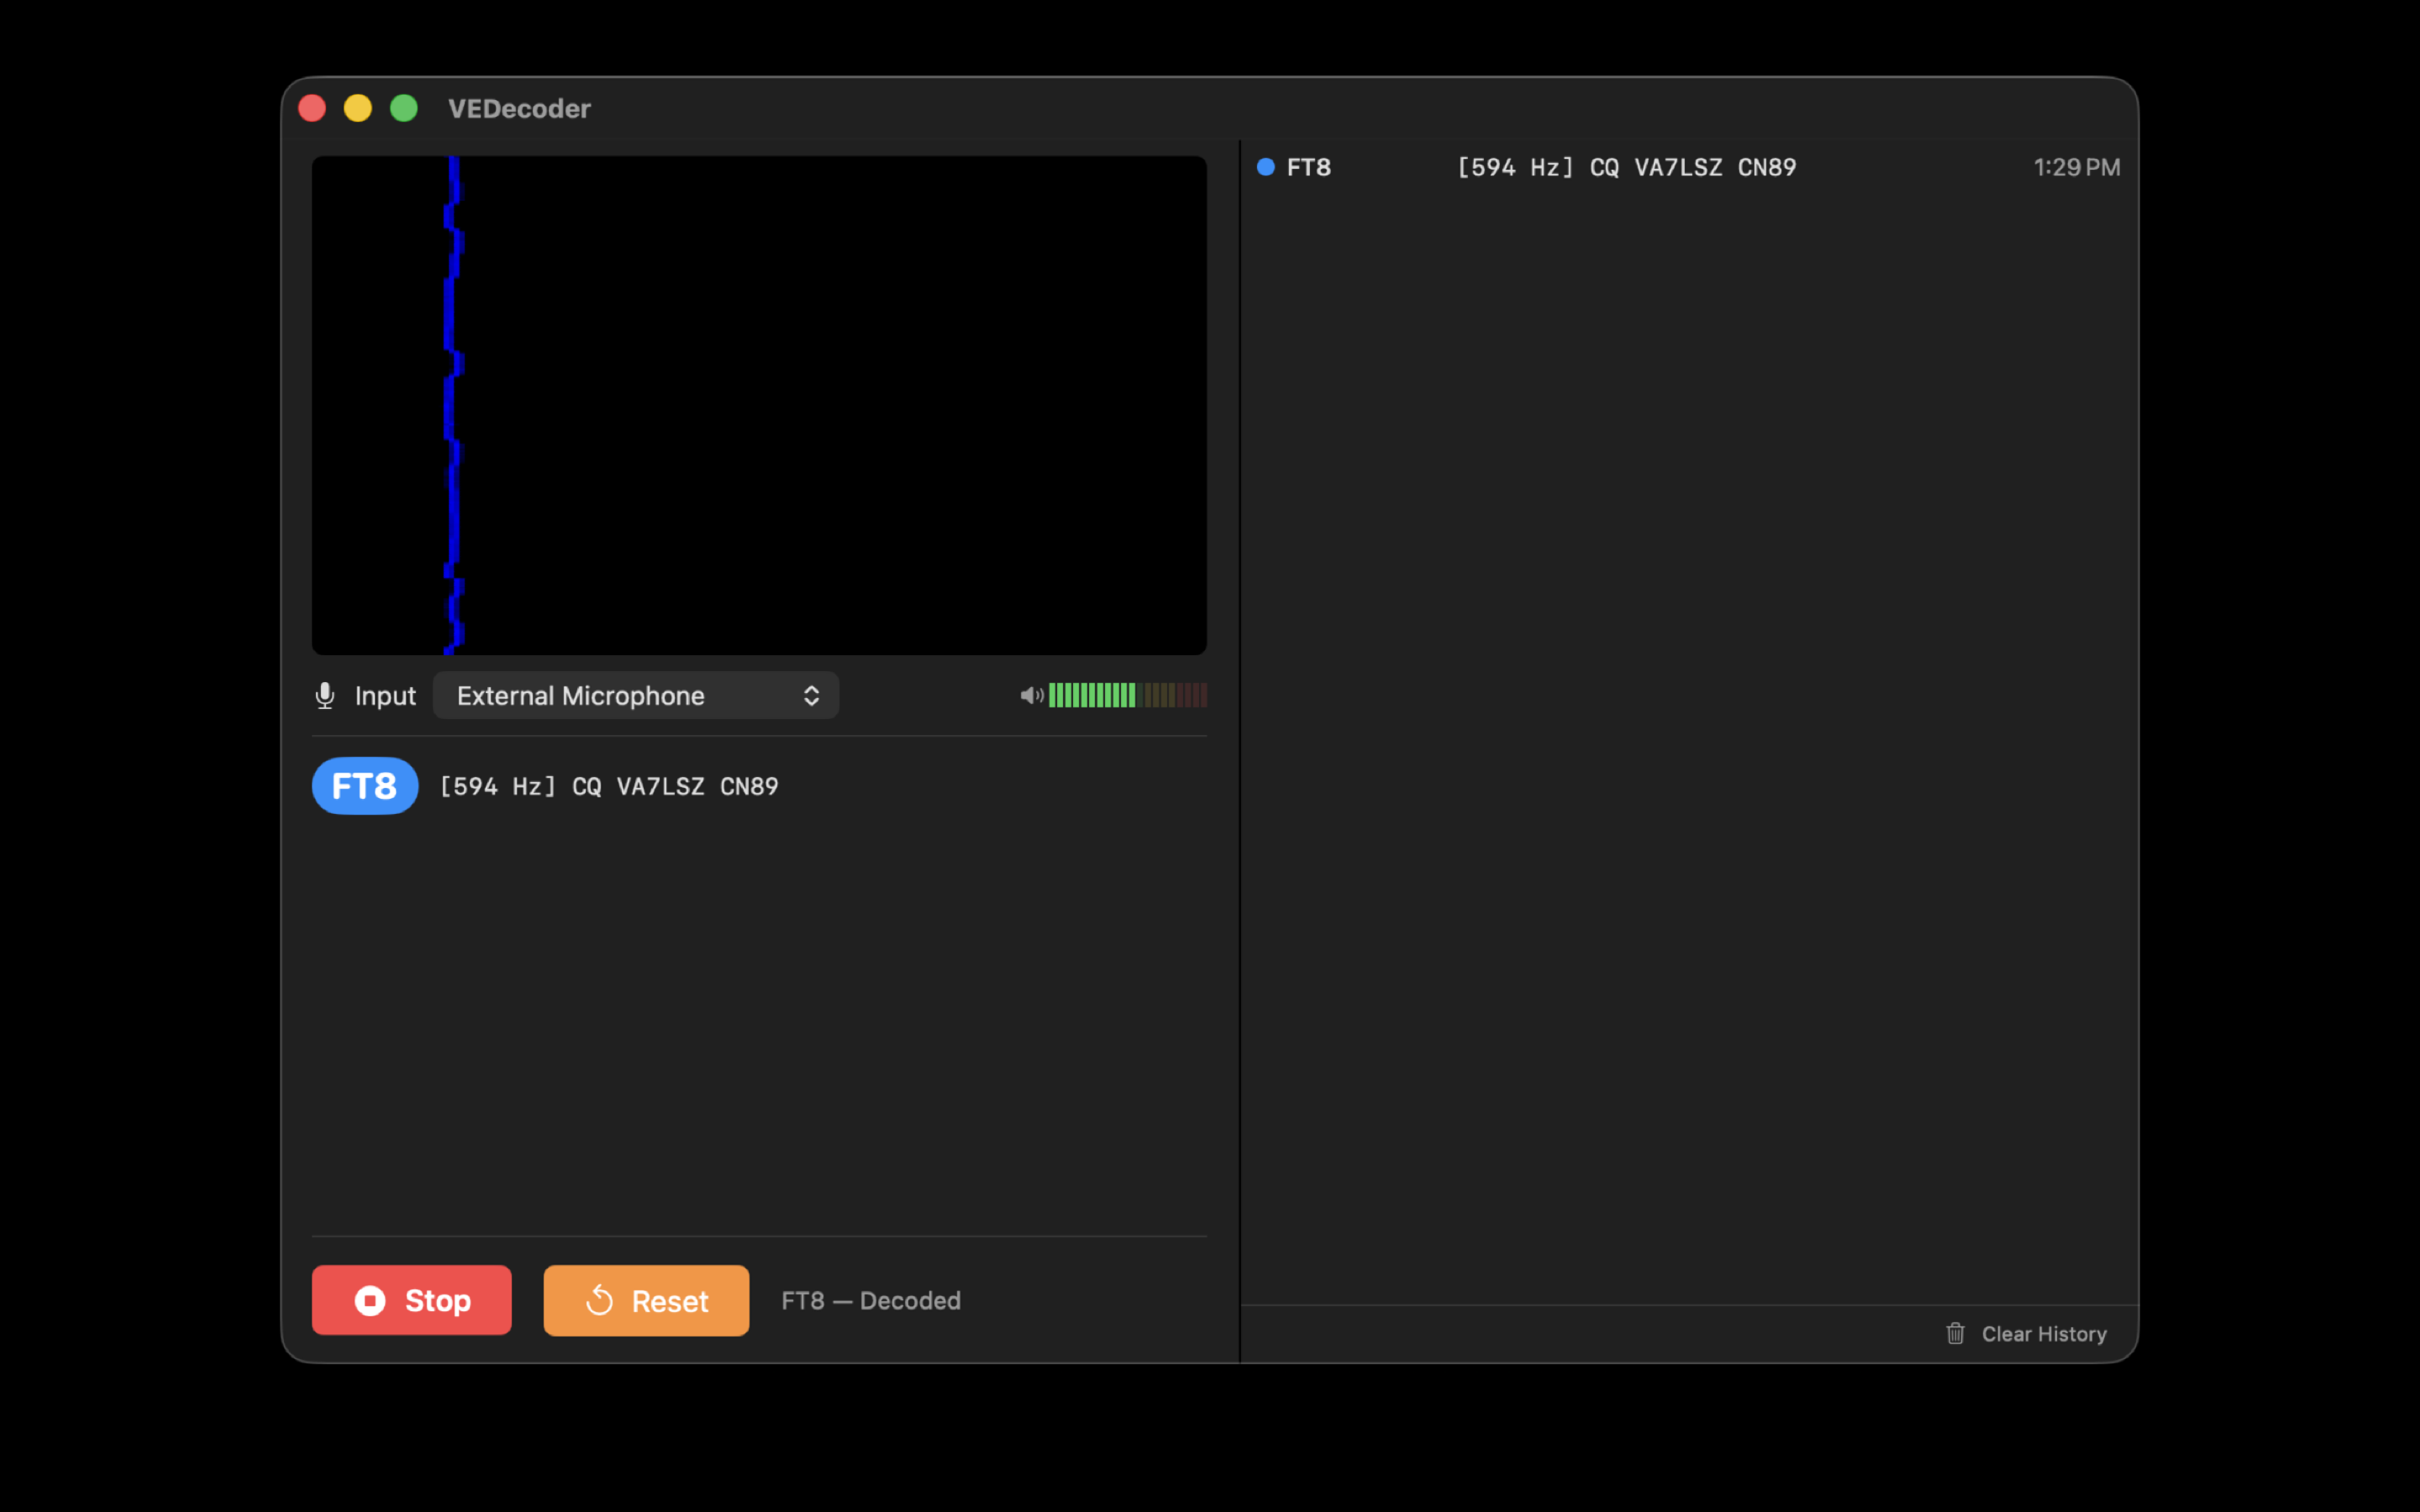Click the trash icon next to Clear History
2420x1512 pixels.
(x=1956, y=1333)
